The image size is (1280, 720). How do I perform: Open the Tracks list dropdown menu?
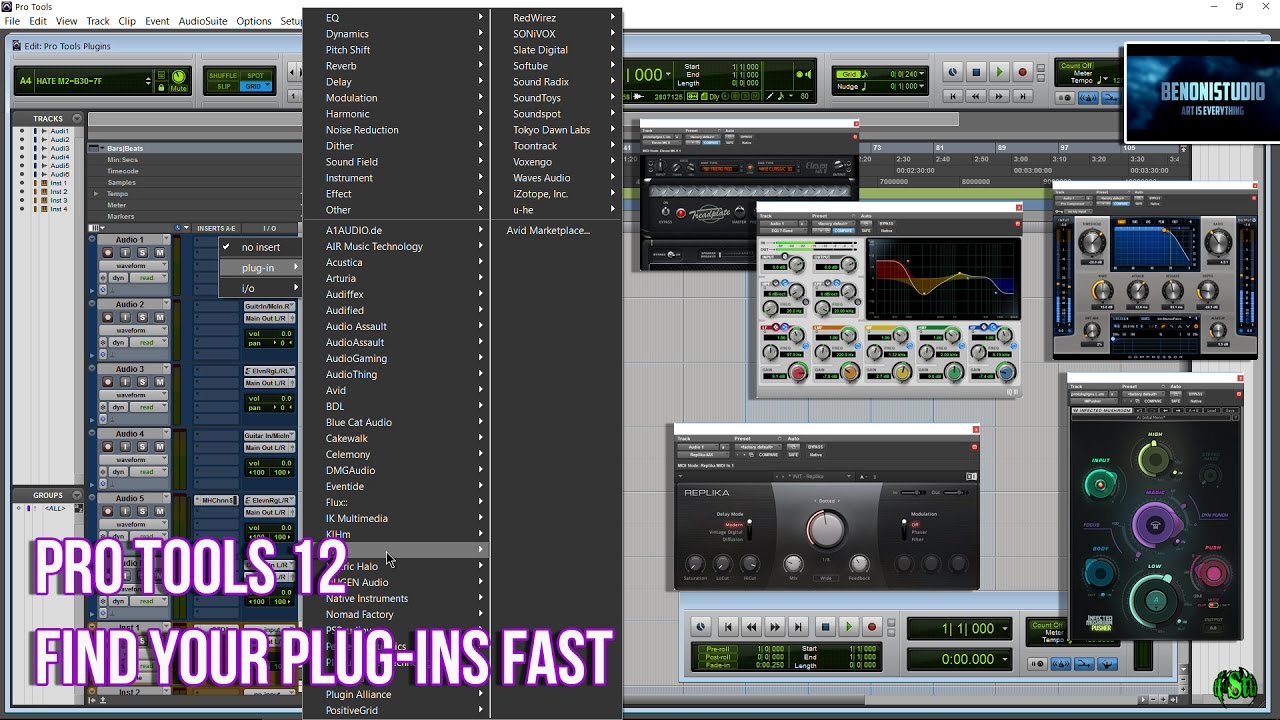(77, 119)
